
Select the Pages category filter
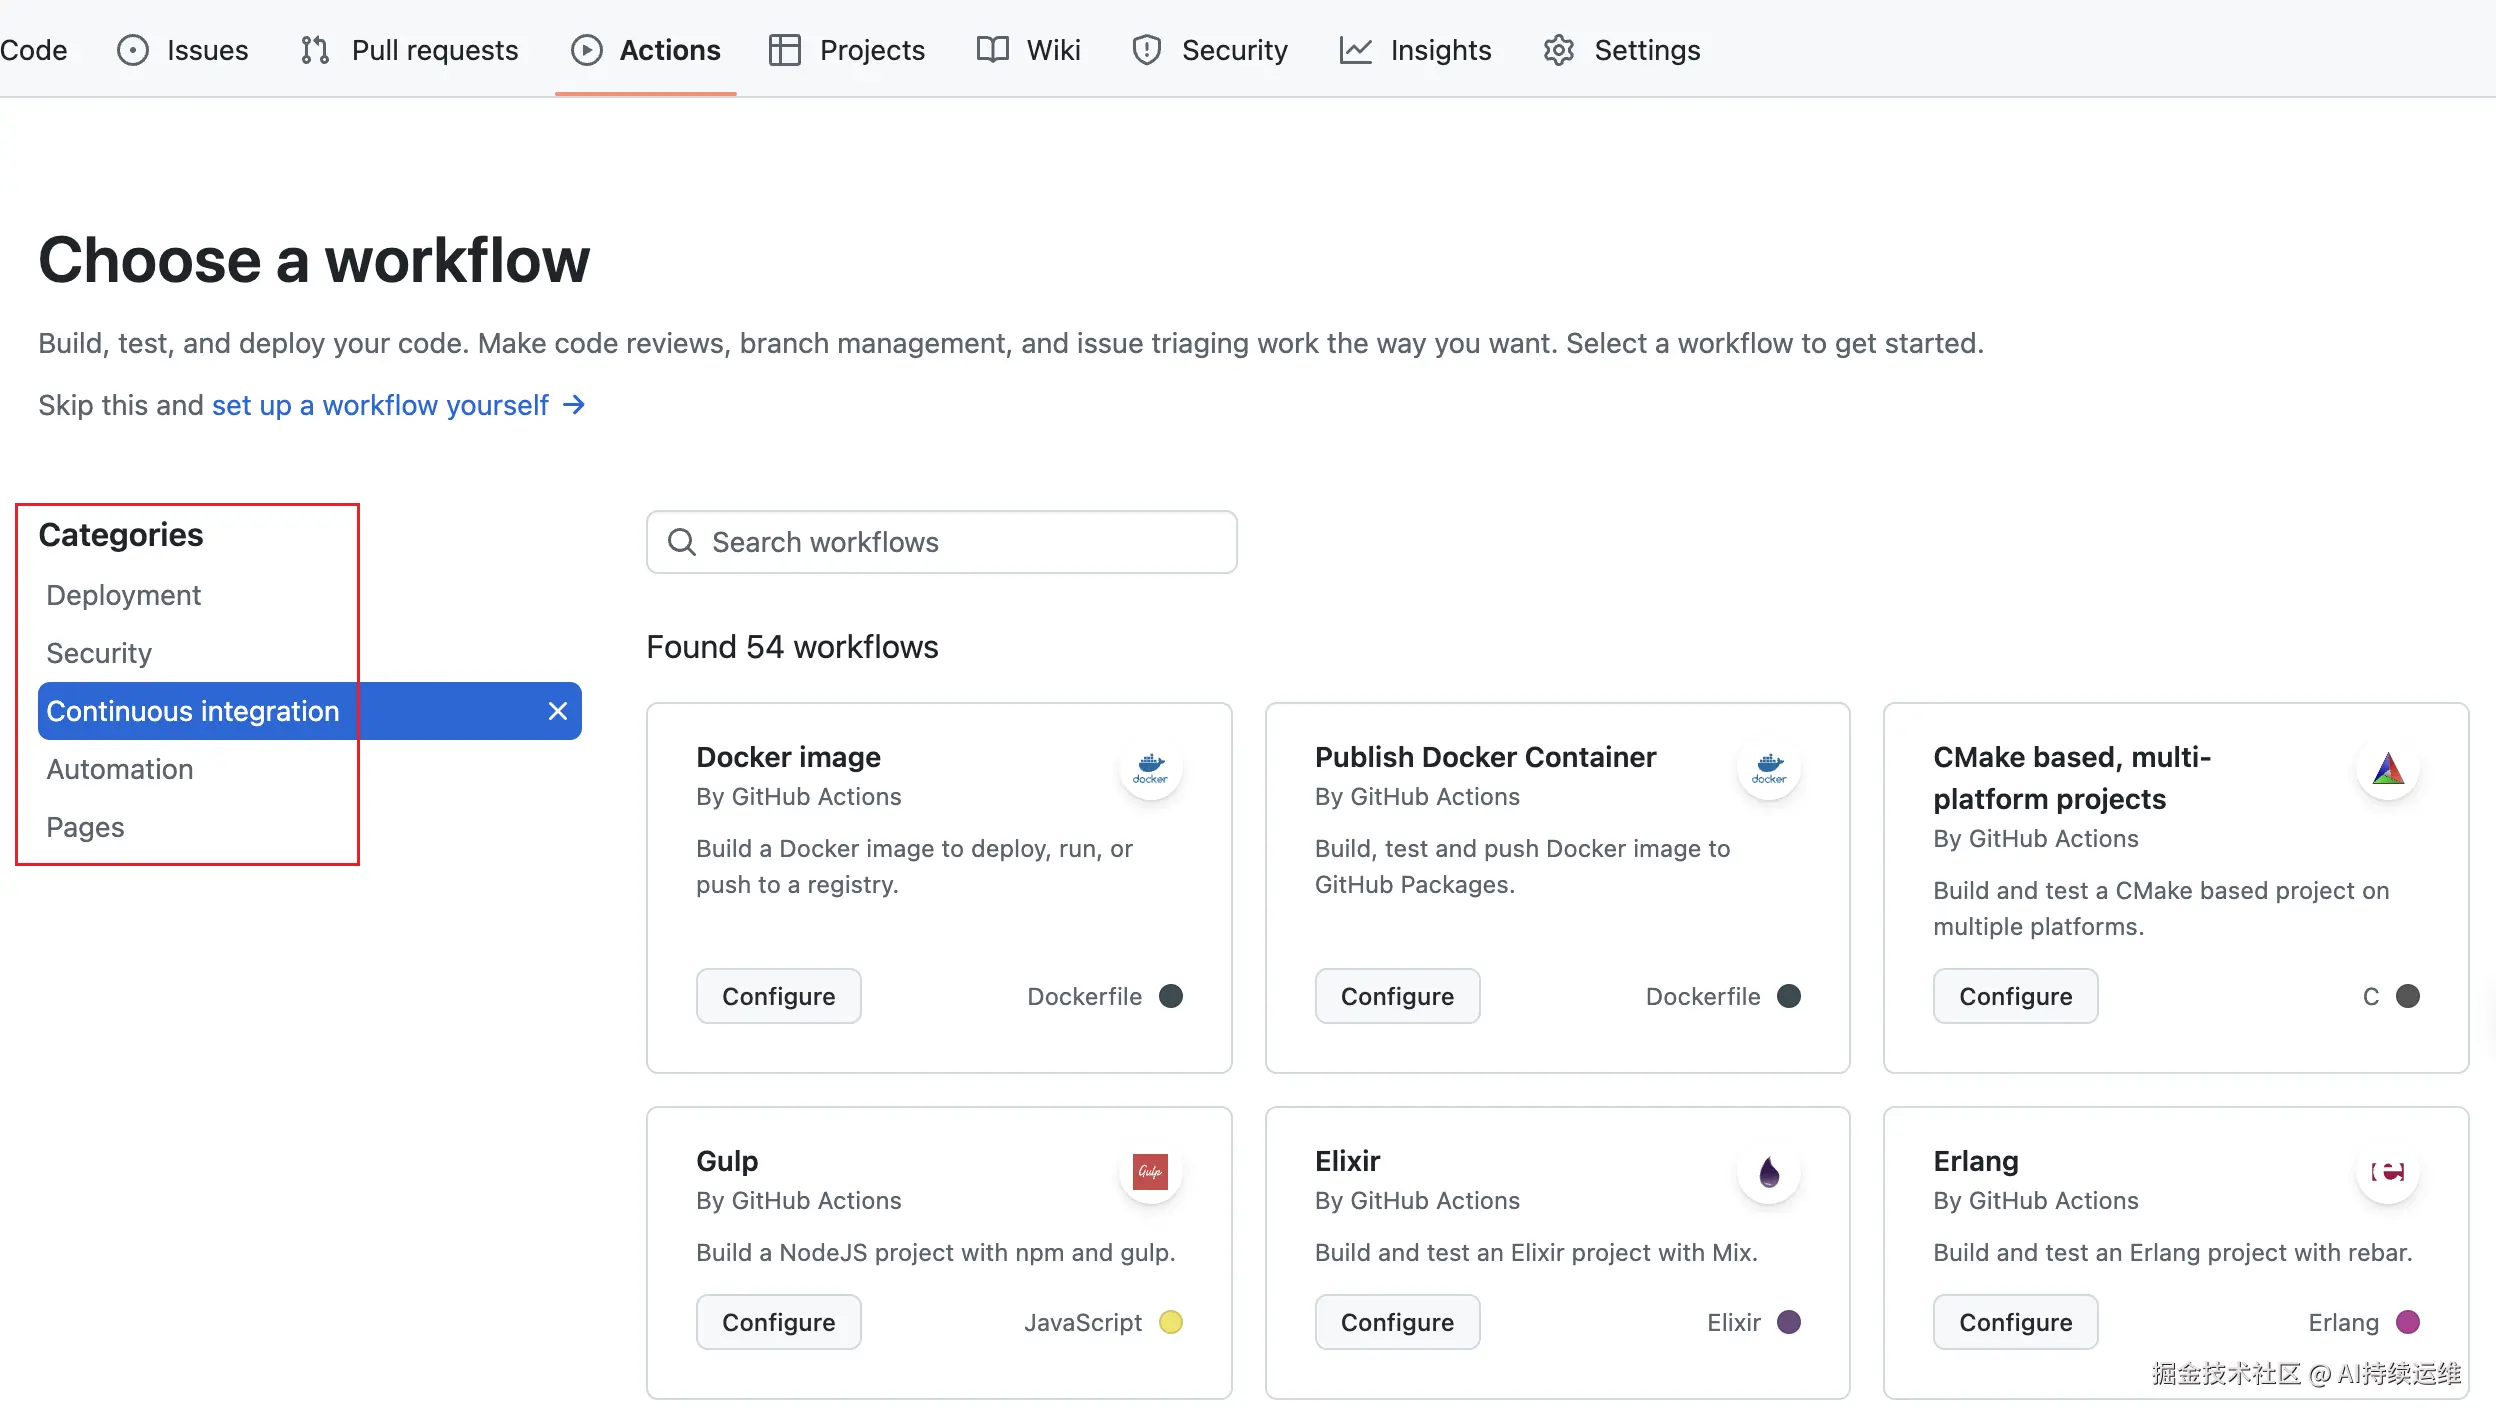(x=85, y=827)
